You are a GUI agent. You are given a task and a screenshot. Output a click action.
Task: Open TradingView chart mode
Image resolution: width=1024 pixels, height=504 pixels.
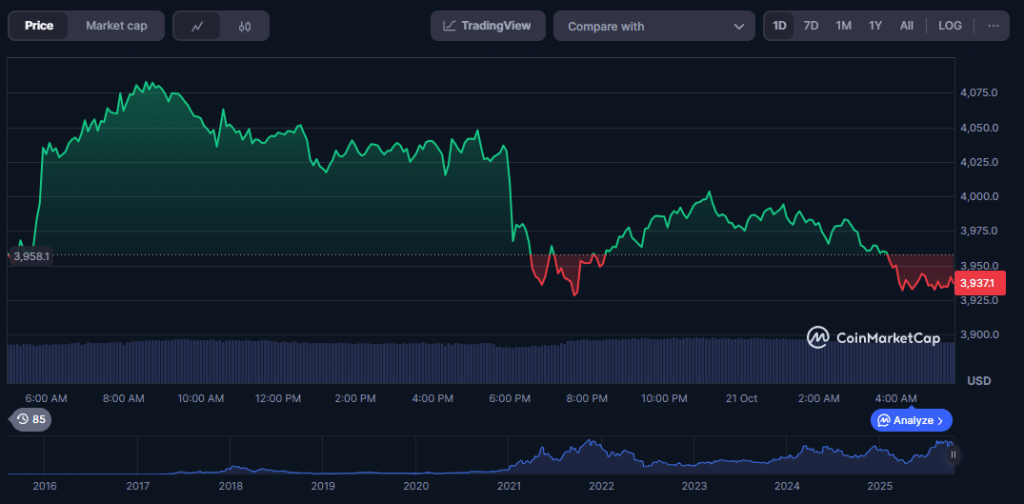pyautogui.click(x=488, y=26)
